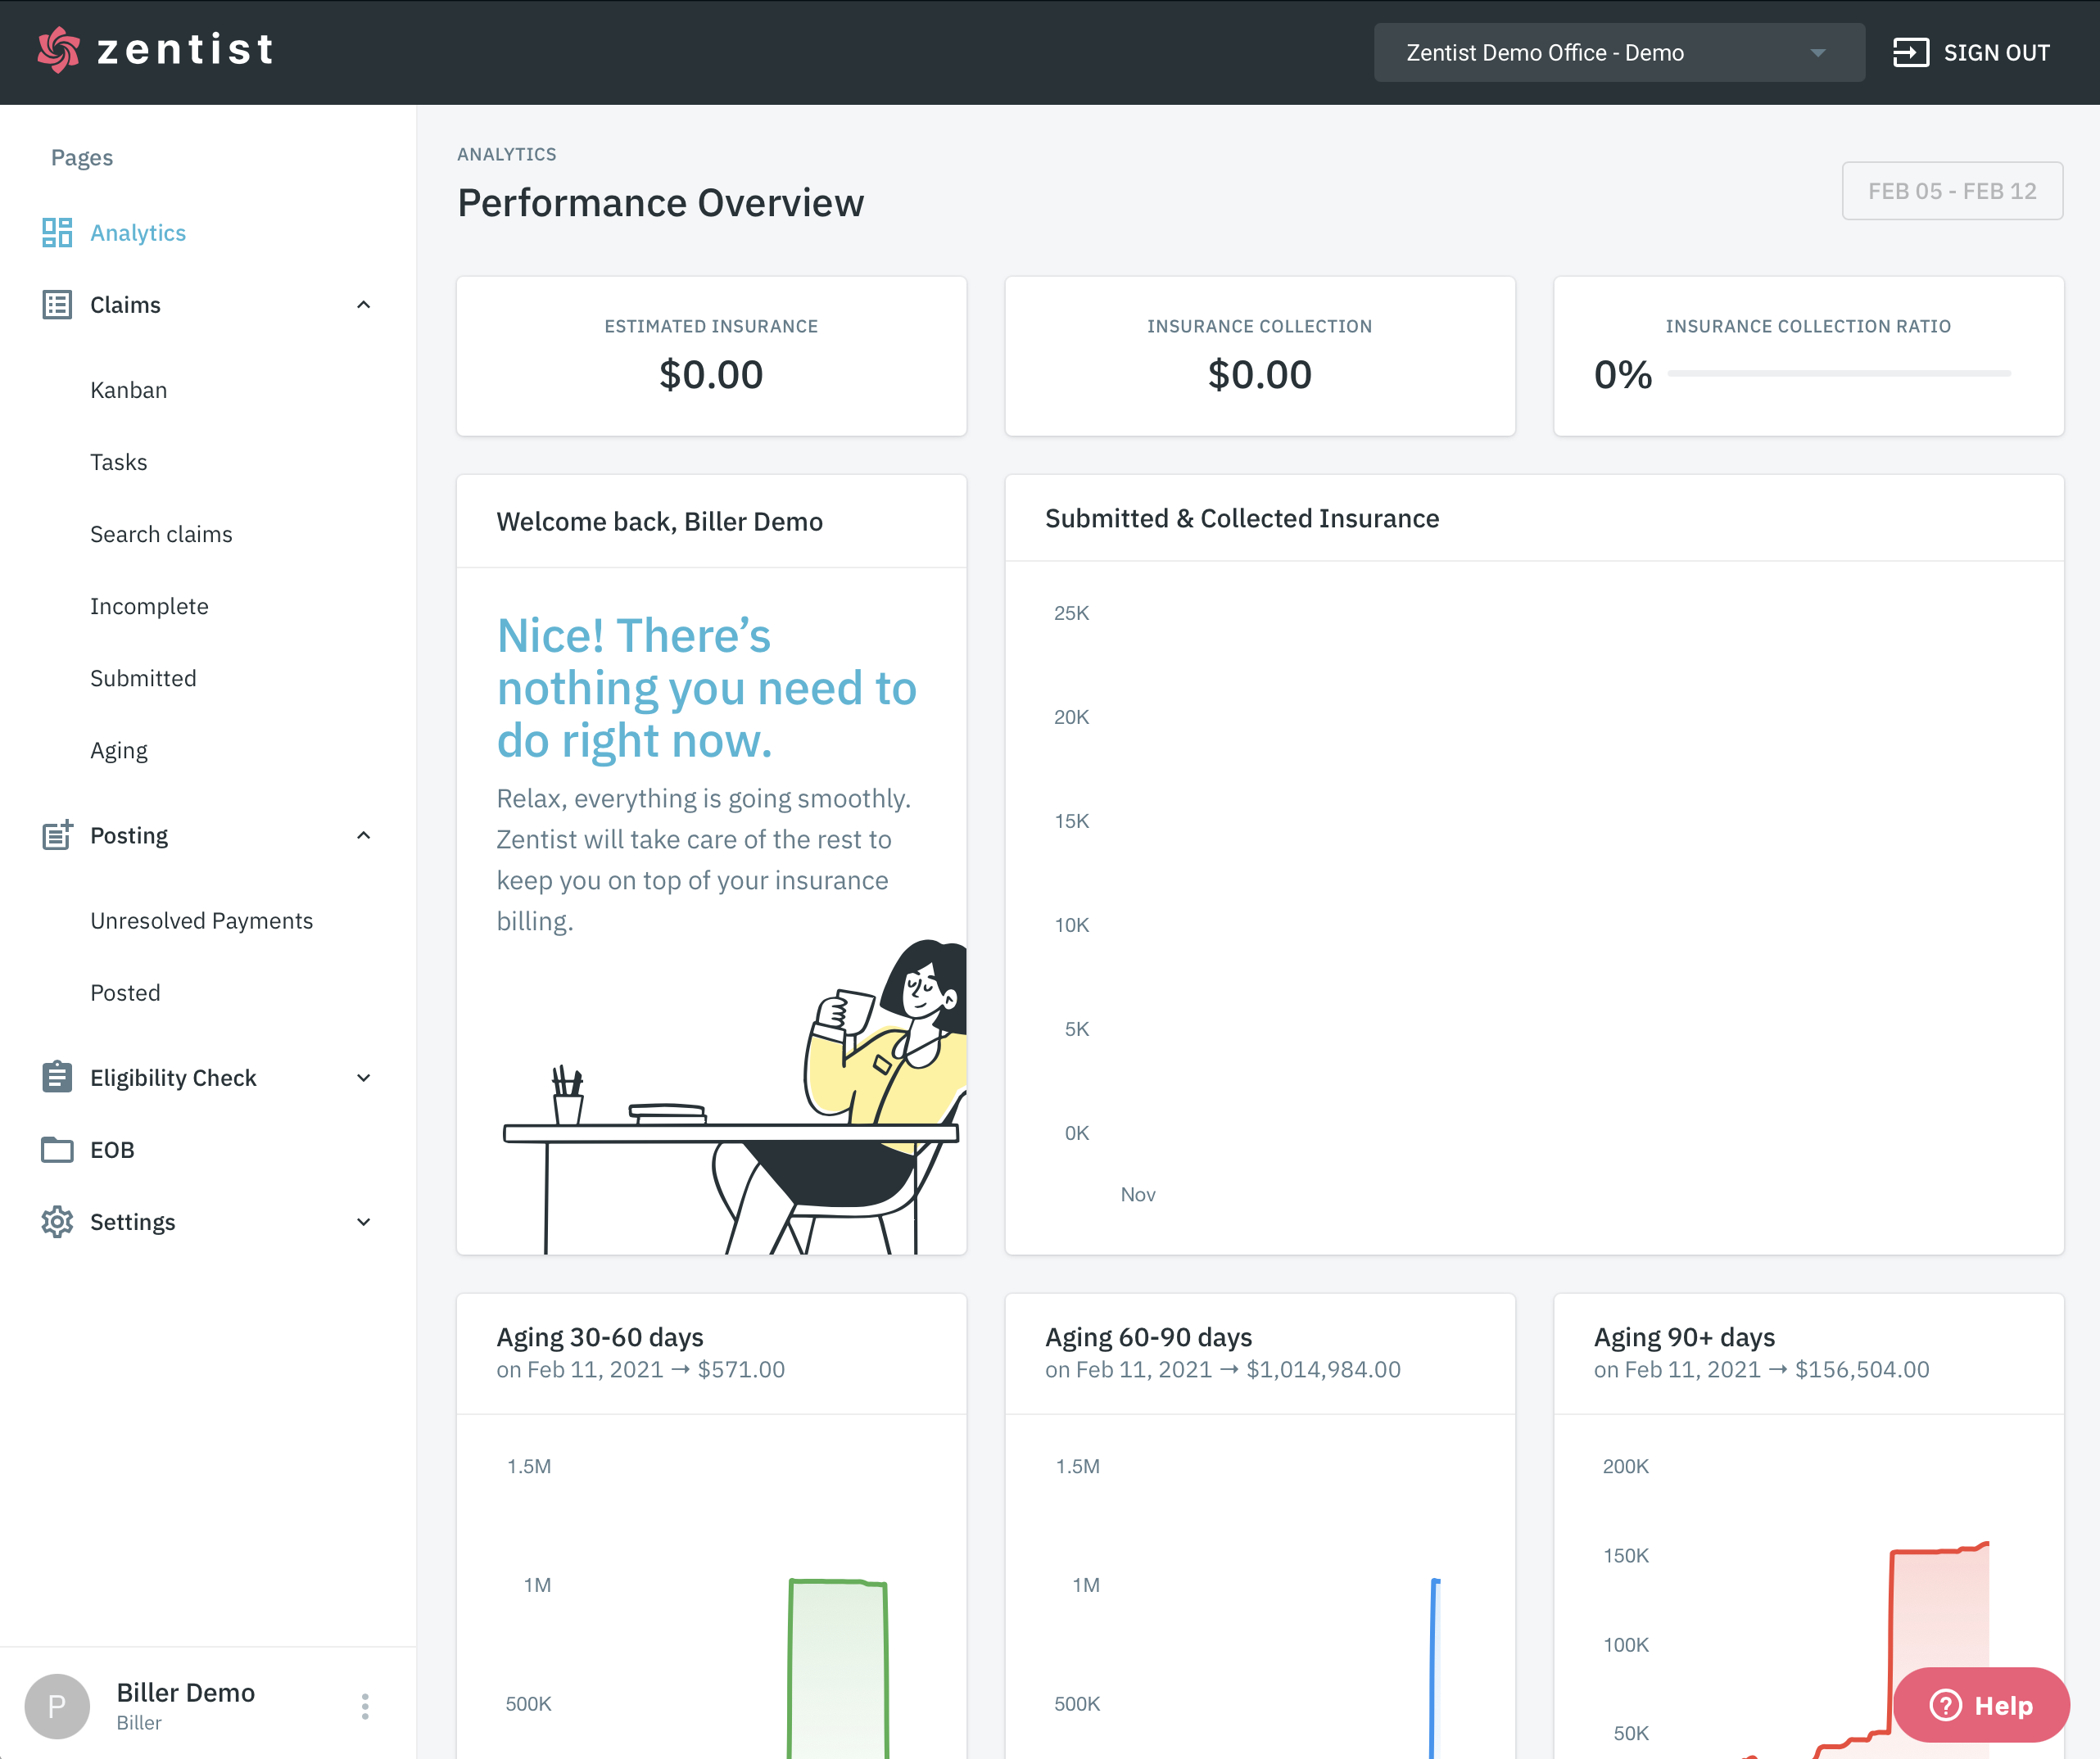Click the green Aging 30-60 chart area
The image size is (2100, 1759).
point(838,1668)
